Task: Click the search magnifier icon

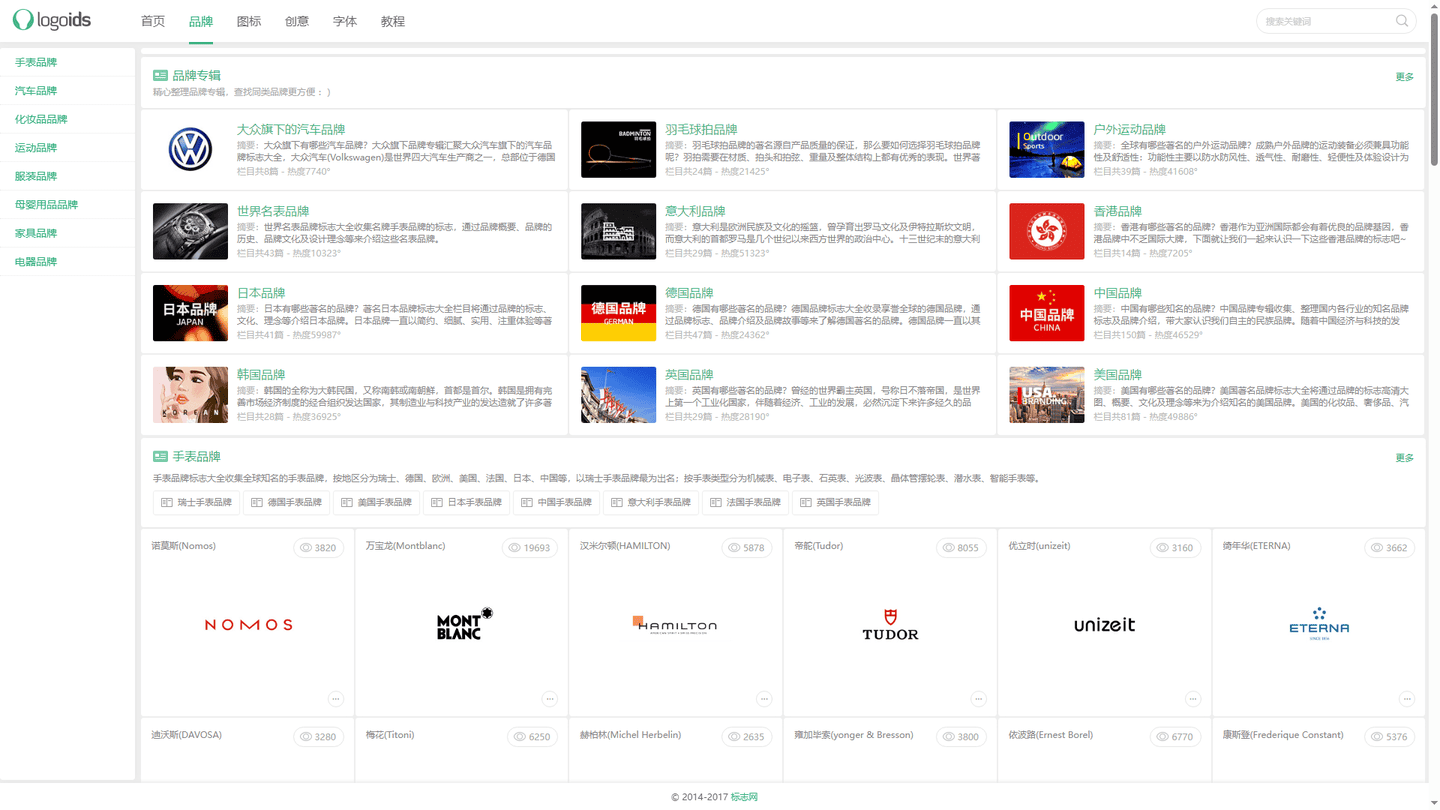Action: tap(1402, 21)
